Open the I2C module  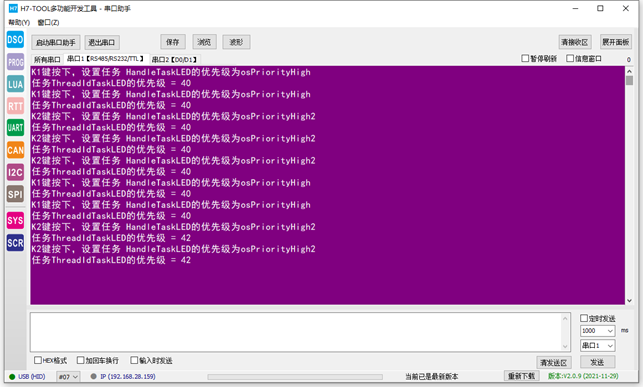15,172
